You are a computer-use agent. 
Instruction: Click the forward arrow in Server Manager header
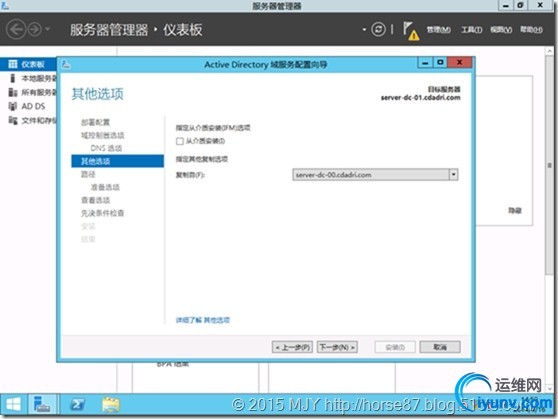click(35, 30)
